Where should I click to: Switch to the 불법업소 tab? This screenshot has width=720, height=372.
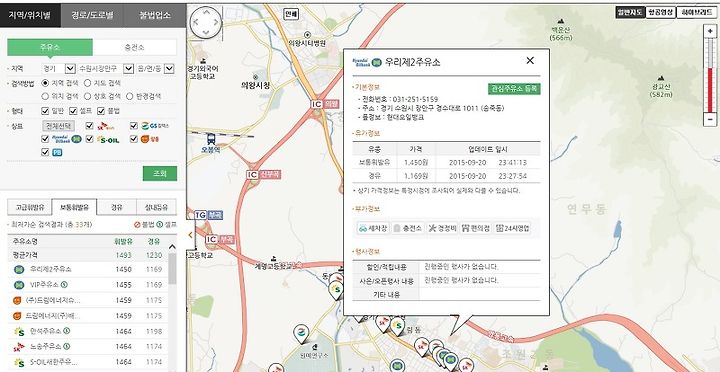pyautogui.click(x=155, y=15)
